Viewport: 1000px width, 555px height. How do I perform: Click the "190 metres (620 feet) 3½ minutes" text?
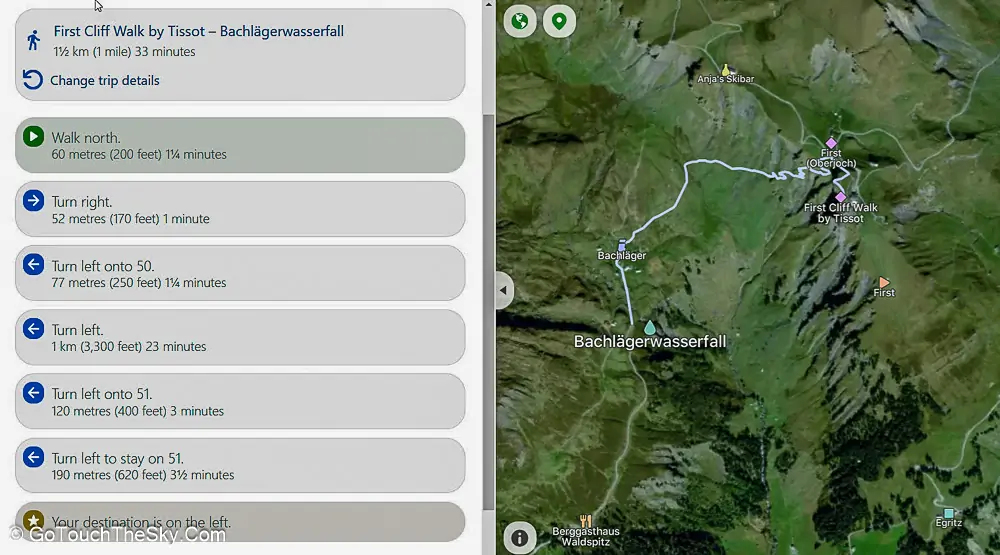coord(143,475)
